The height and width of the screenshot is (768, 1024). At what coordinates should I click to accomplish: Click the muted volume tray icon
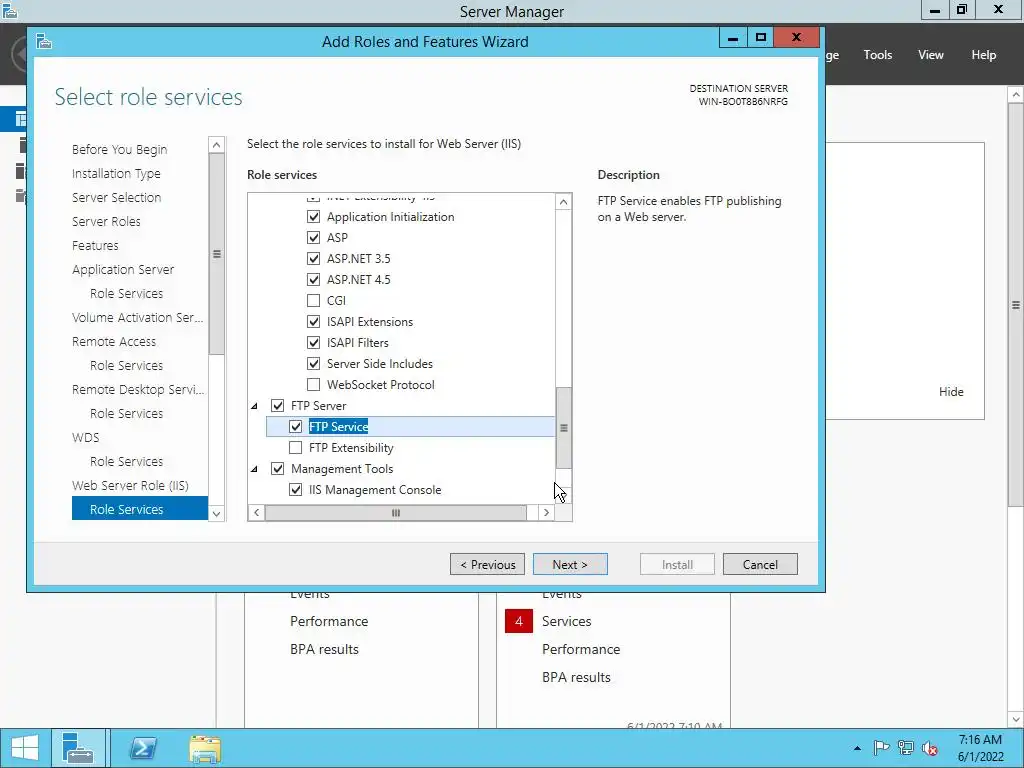[929, 748]
